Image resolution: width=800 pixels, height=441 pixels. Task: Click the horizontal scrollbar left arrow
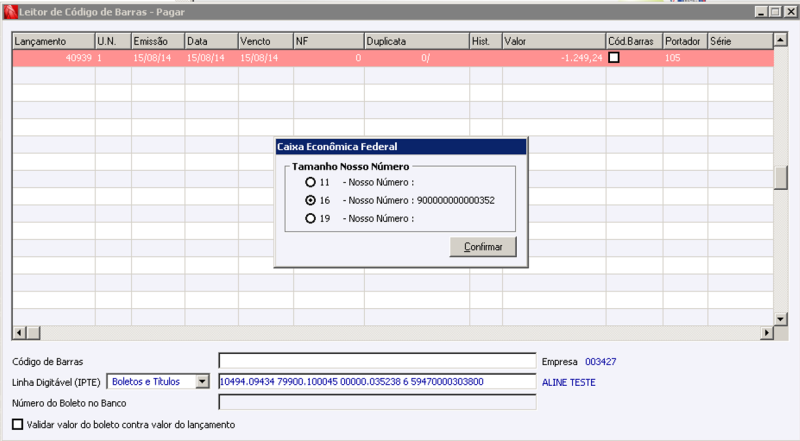[19, 333]
